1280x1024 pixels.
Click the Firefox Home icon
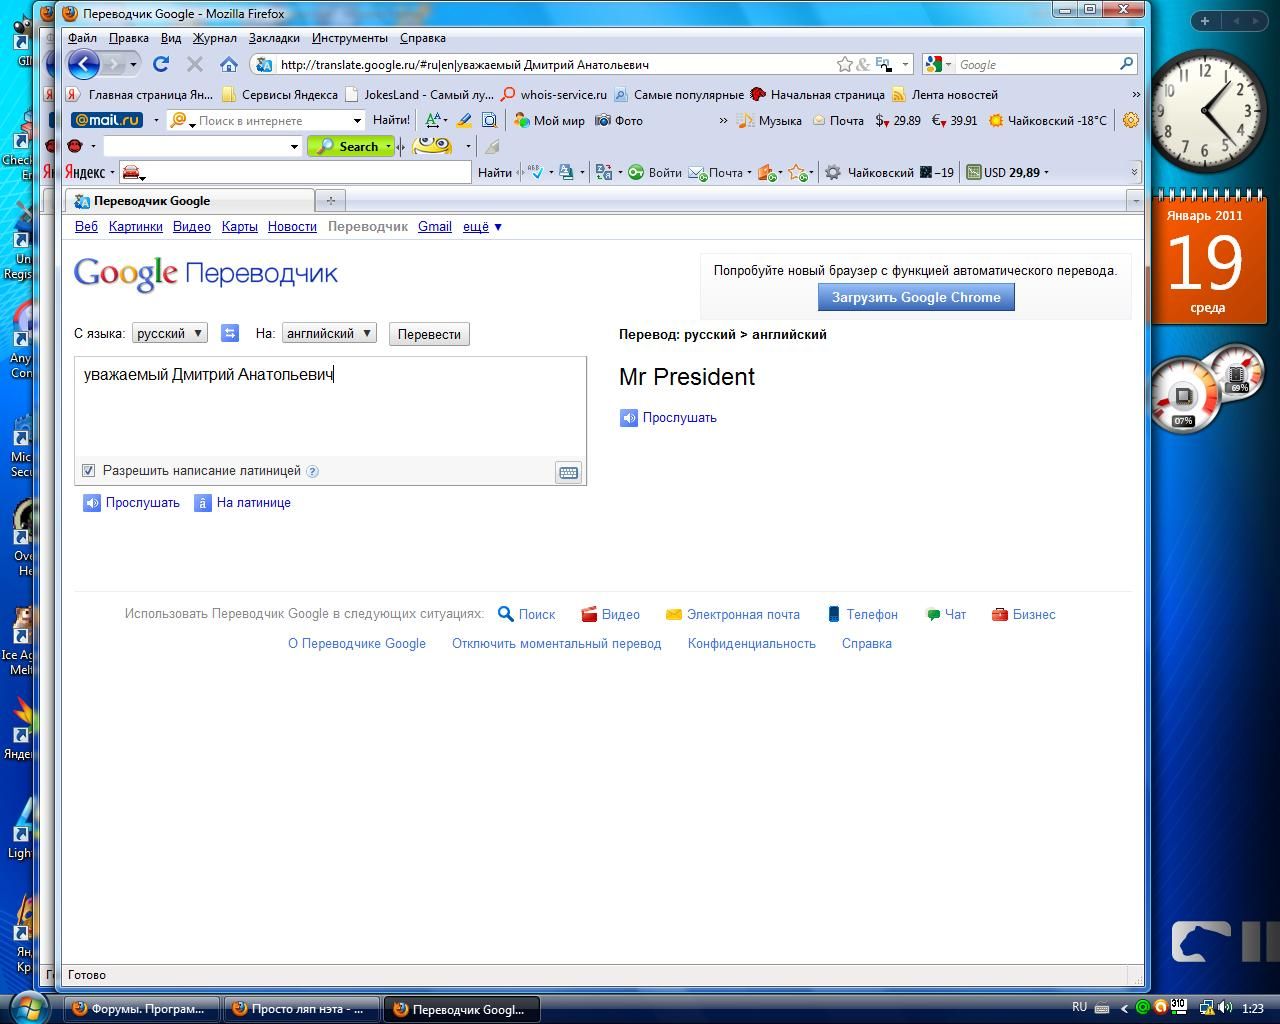click(x=229, y=65)
